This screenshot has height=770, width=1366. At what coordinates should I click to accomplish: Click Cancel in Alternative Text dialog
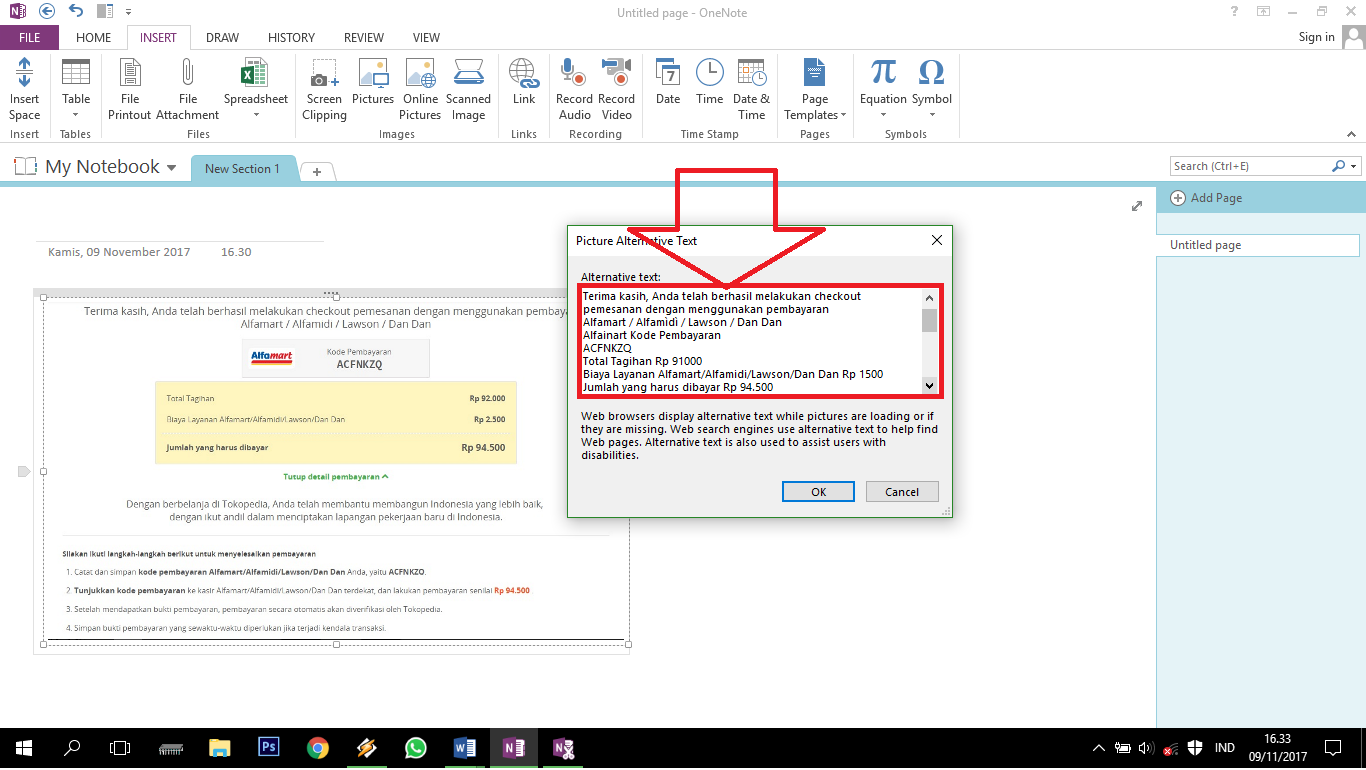coord(901,491)
